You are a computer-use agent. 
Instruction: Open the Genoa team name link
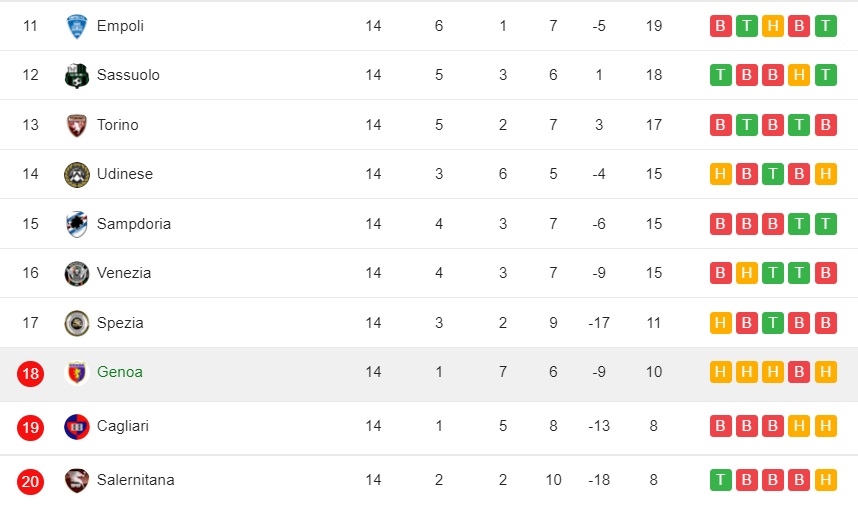click(x=120, y=372)
